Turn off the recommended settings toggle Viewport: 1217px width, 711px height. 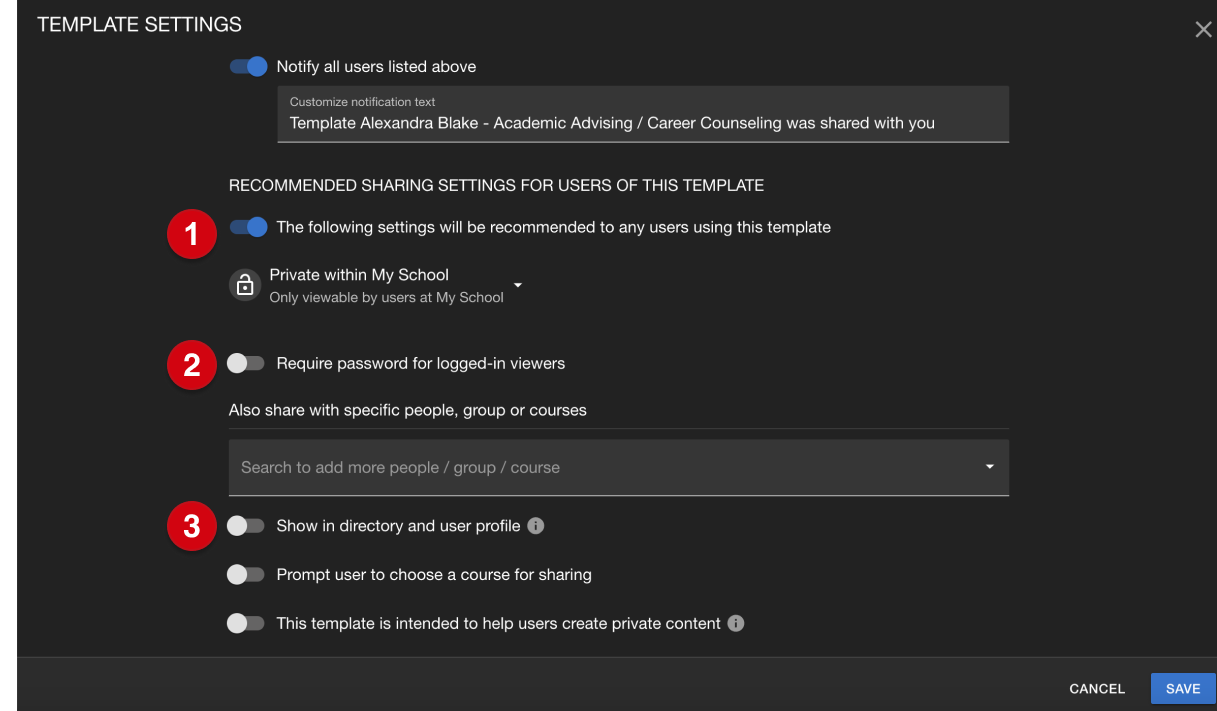point(248,227)
